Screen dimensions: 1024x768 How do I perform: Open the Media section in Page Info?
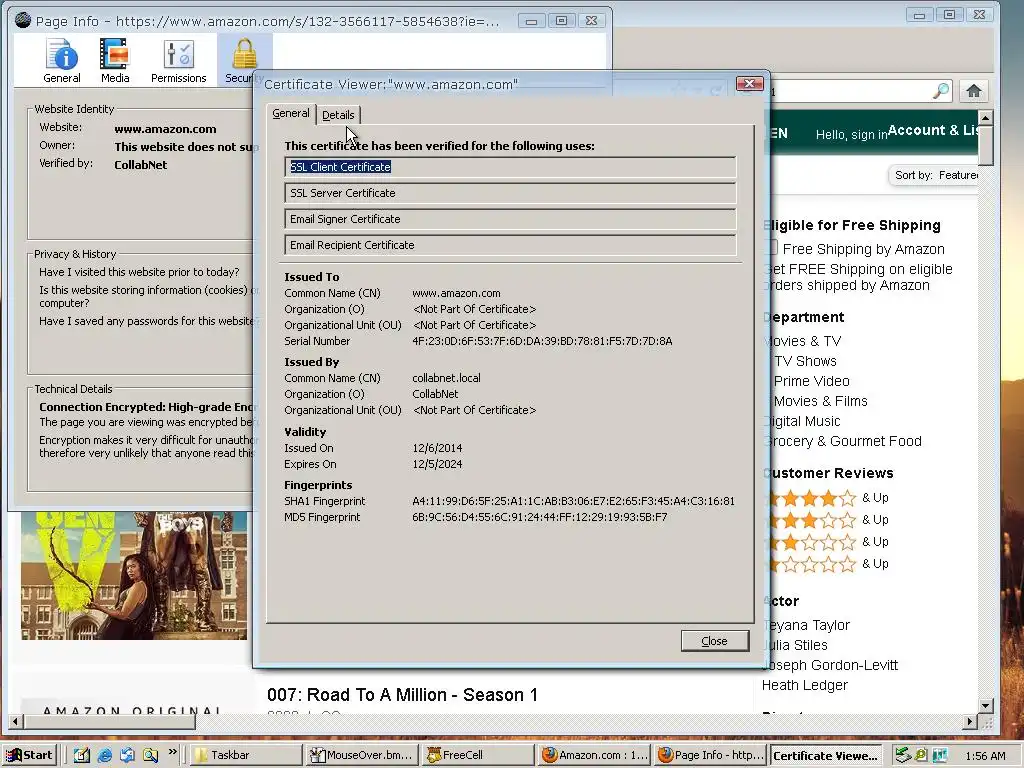pyautogui.click(x=115, y=61)
